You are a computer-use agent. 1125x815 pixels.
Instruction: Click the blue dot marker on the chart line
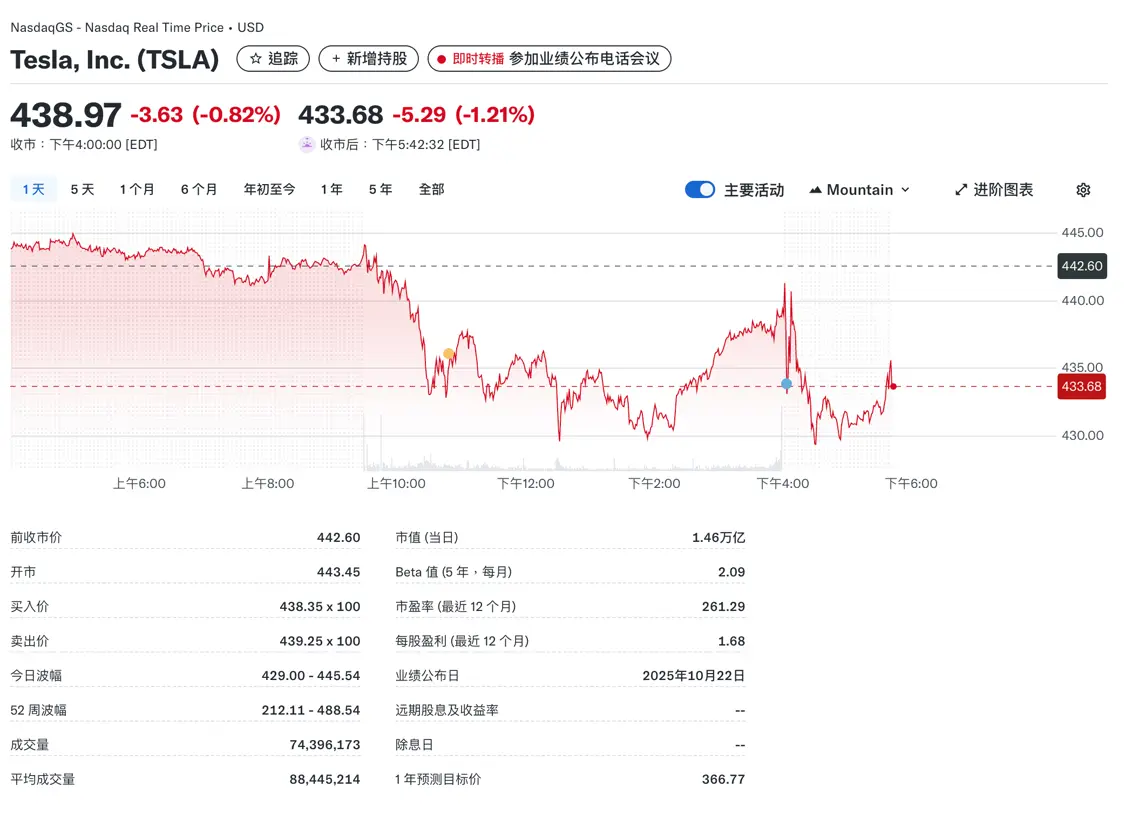(786, 384)
